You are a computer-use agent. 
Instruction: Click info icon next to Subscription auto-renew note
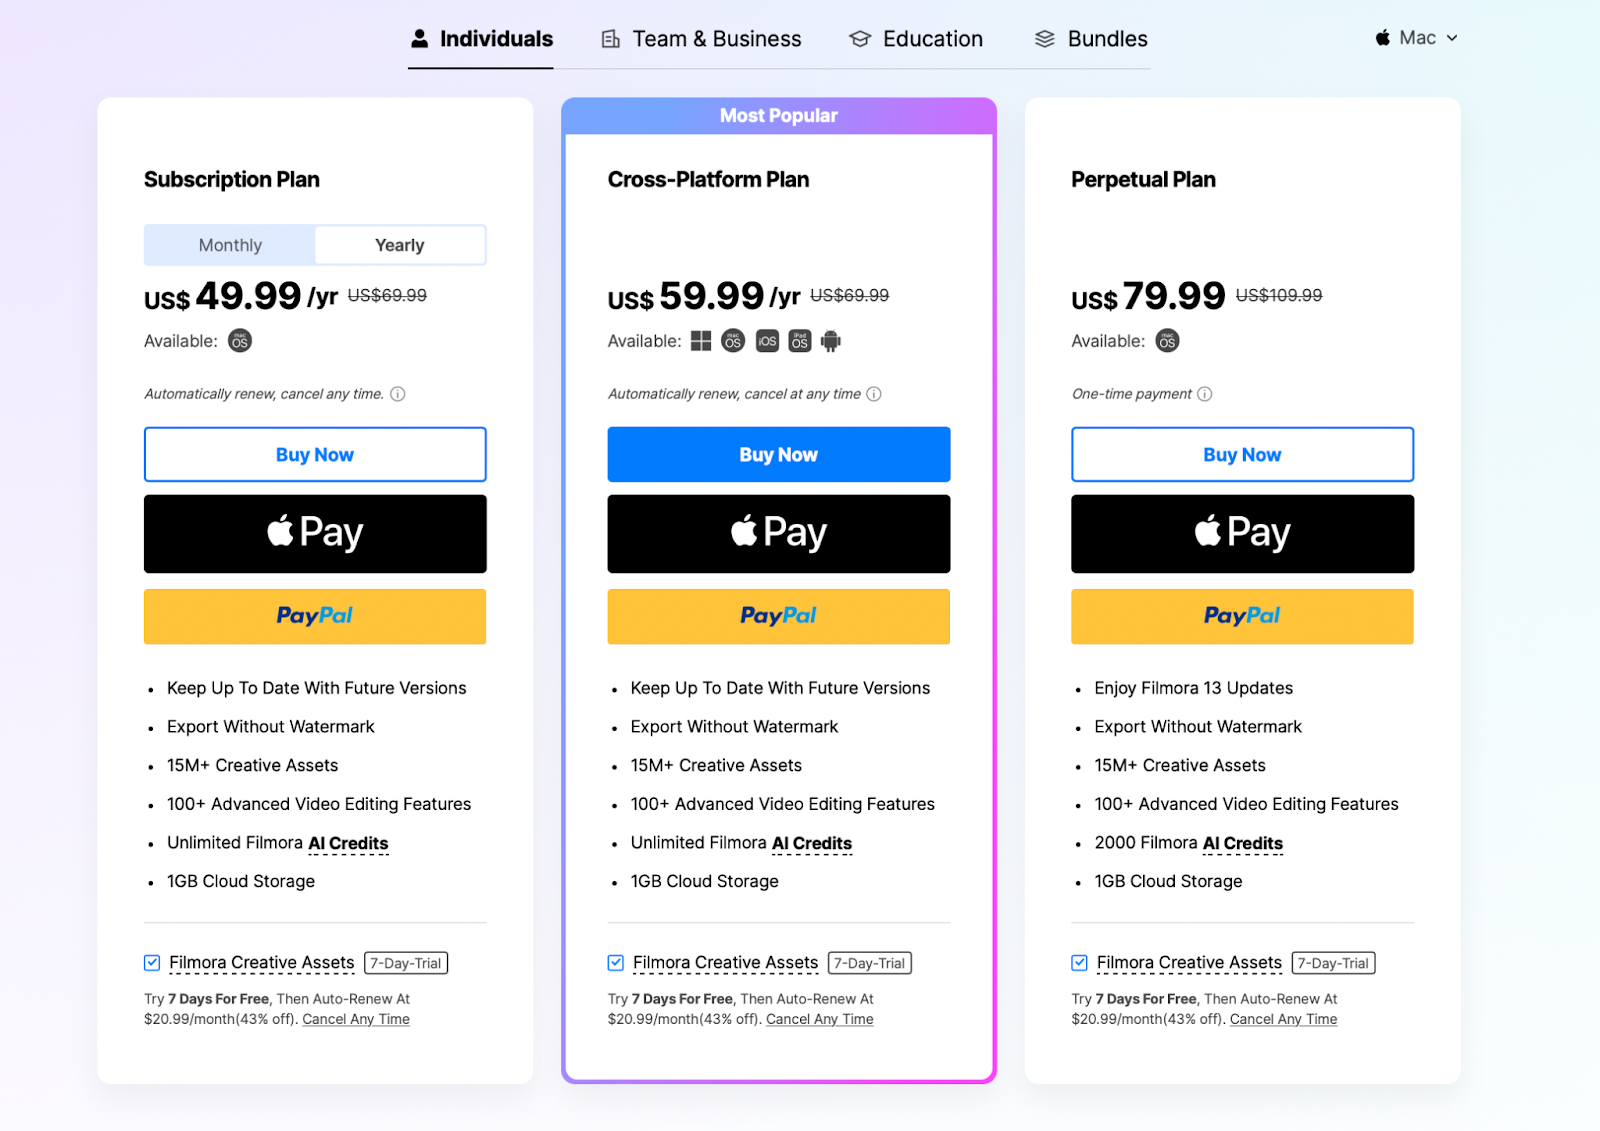pos(398,394)
